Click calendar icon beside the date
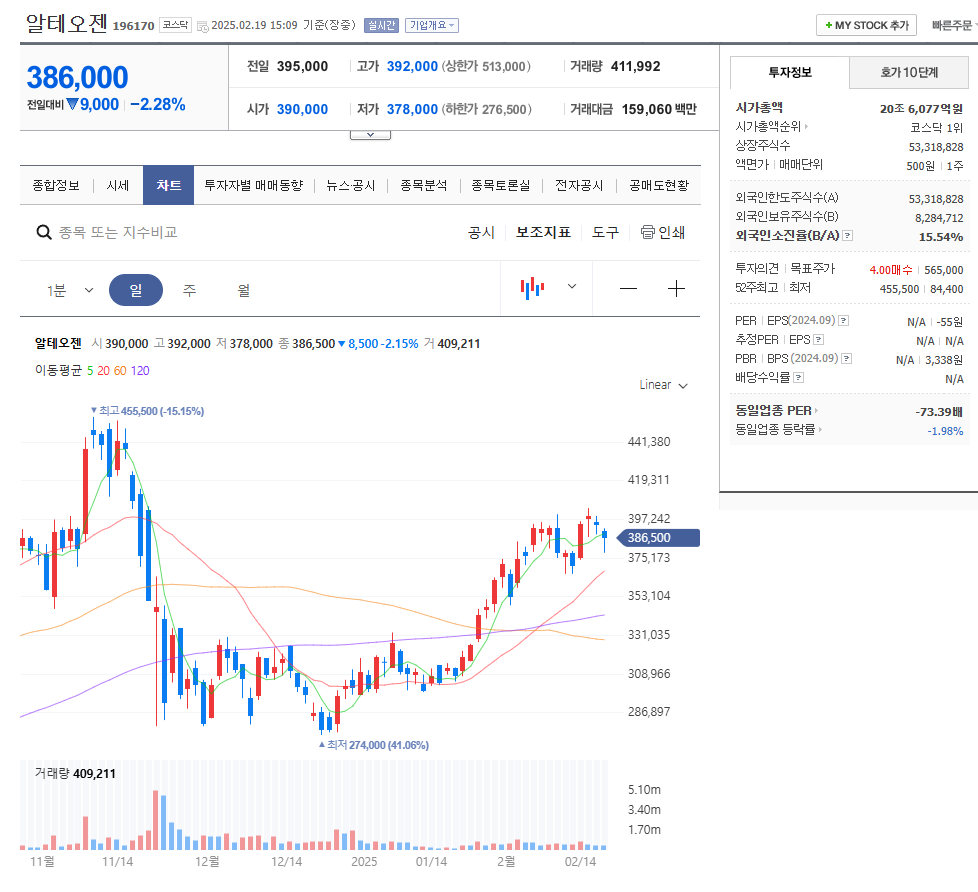This screenshot has height=892, width=978. coord(203,26)
